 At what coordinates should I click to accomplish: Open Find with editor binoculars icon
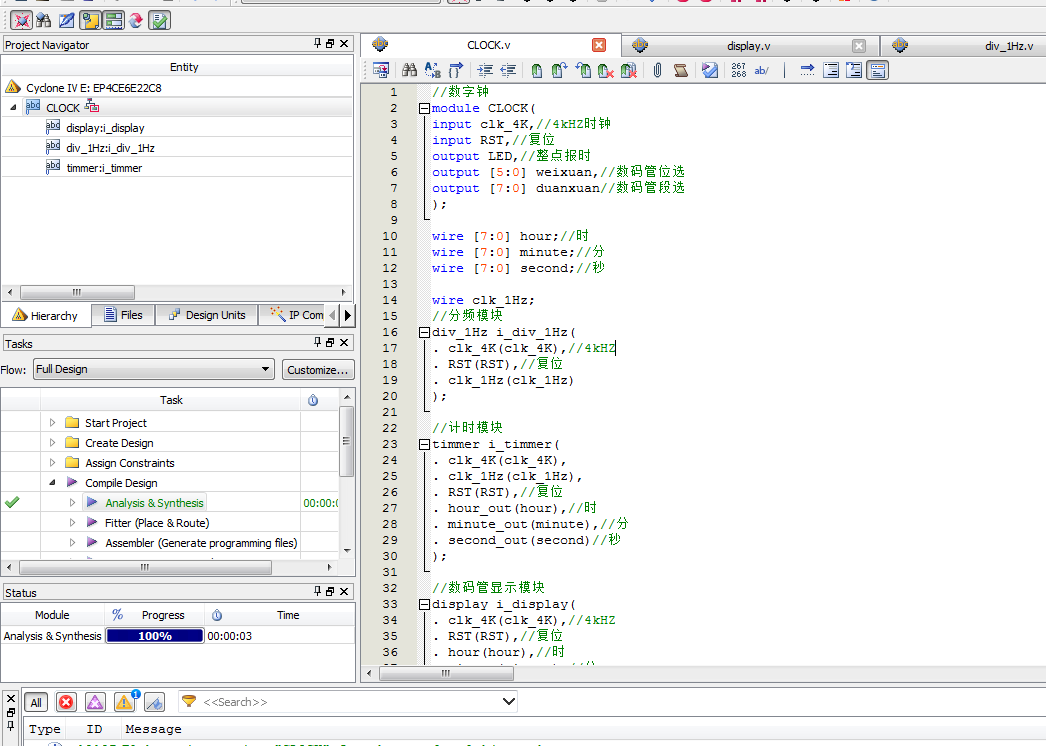click(x=410, y=70)
